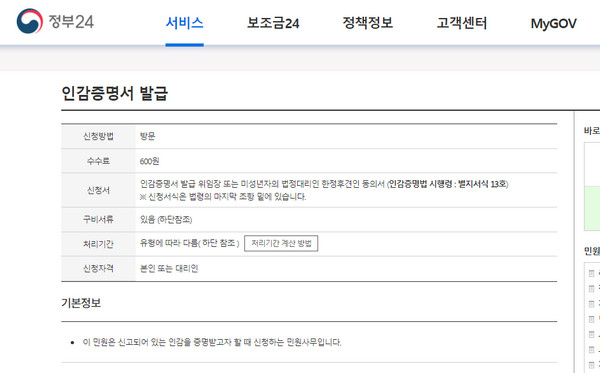Viewport: 600px width, 373px height.
Task: Click the 처리기간 계산 방법 button
Action: pos(281,243)
